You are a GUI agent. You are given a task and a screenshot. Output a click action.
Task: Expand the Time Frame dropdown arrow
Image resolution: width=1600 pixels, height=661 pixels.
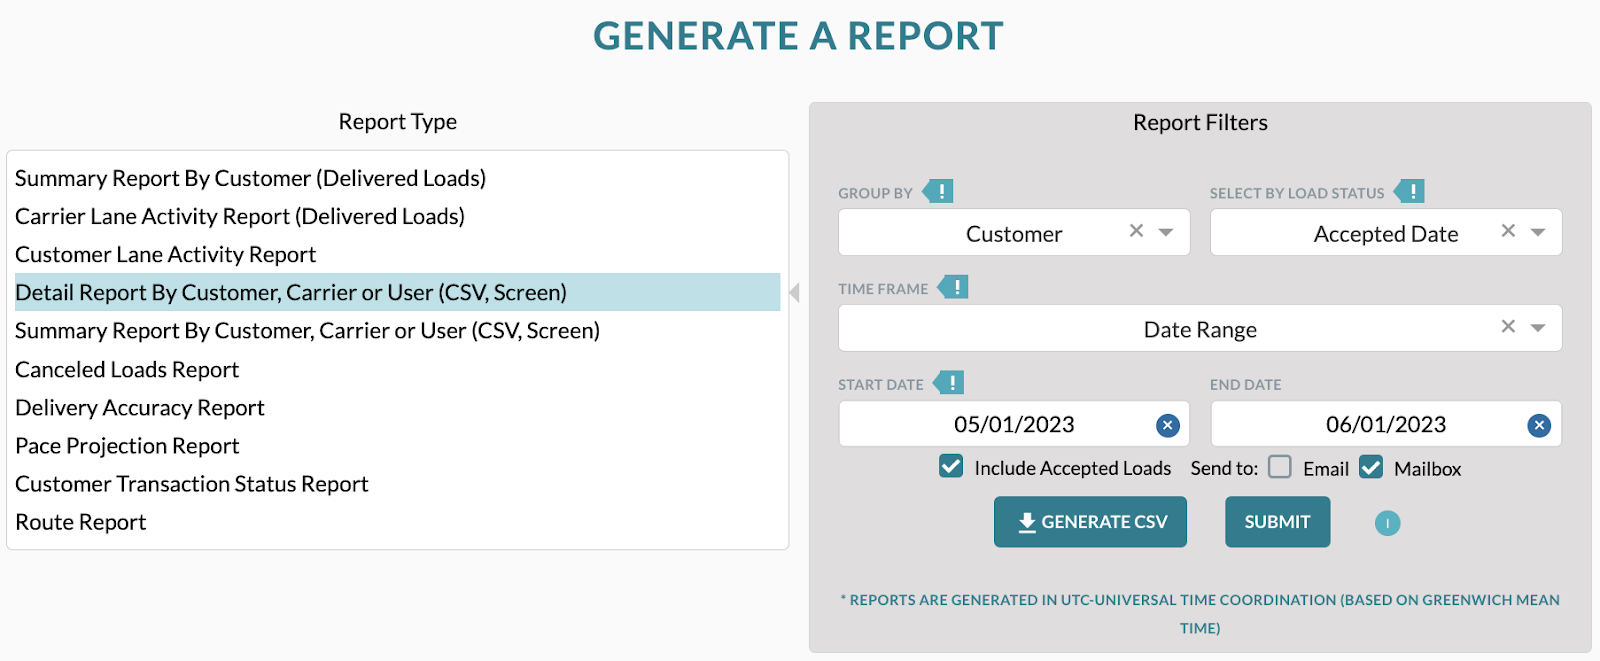coord(1538,328)
